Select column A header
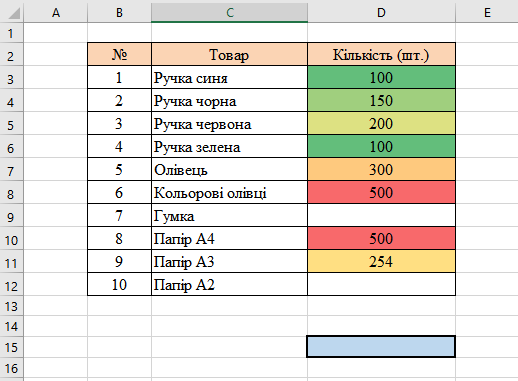This screenshot has width=518, height=381. [56, 13]
